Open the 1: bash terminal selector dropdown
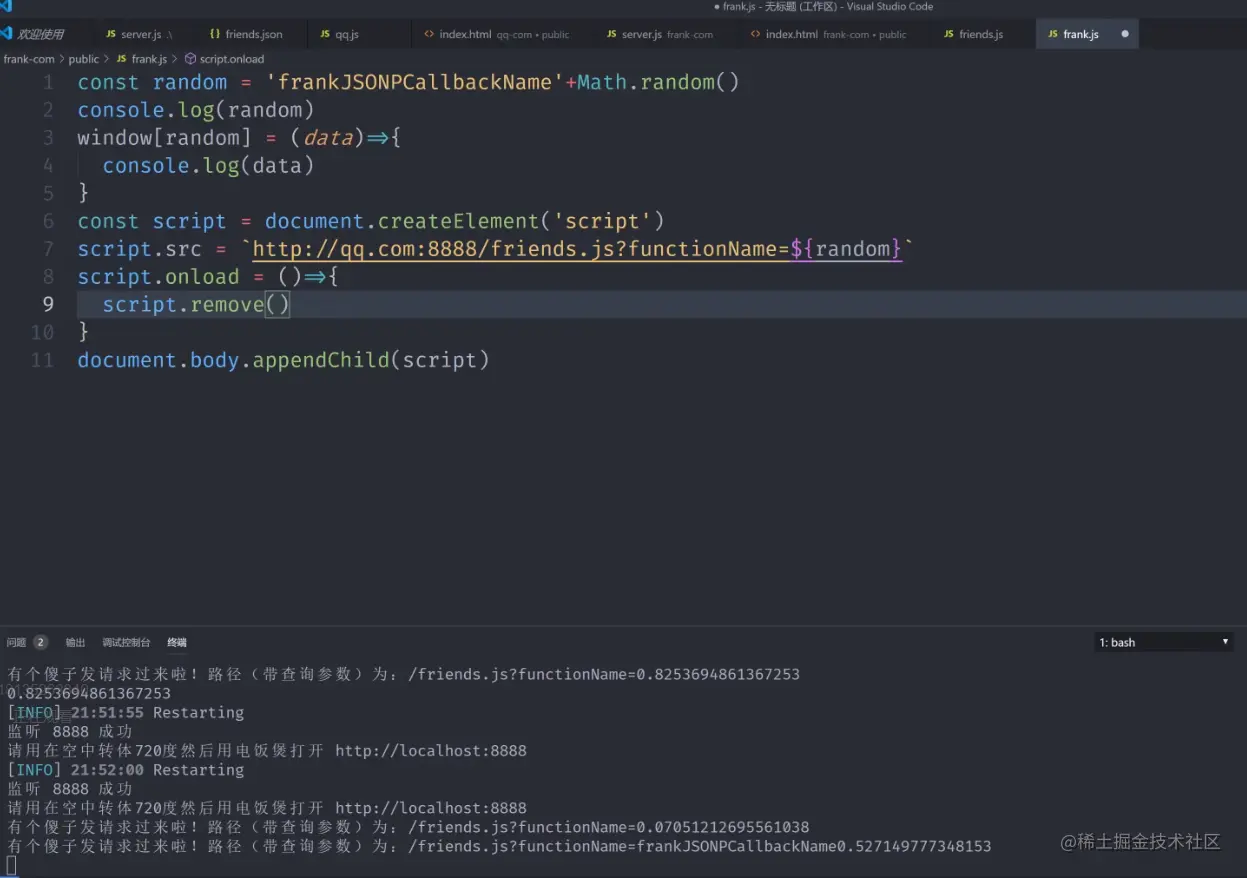The width and height of the screenshot is (1247, 878). click(x=1163, y=642)
